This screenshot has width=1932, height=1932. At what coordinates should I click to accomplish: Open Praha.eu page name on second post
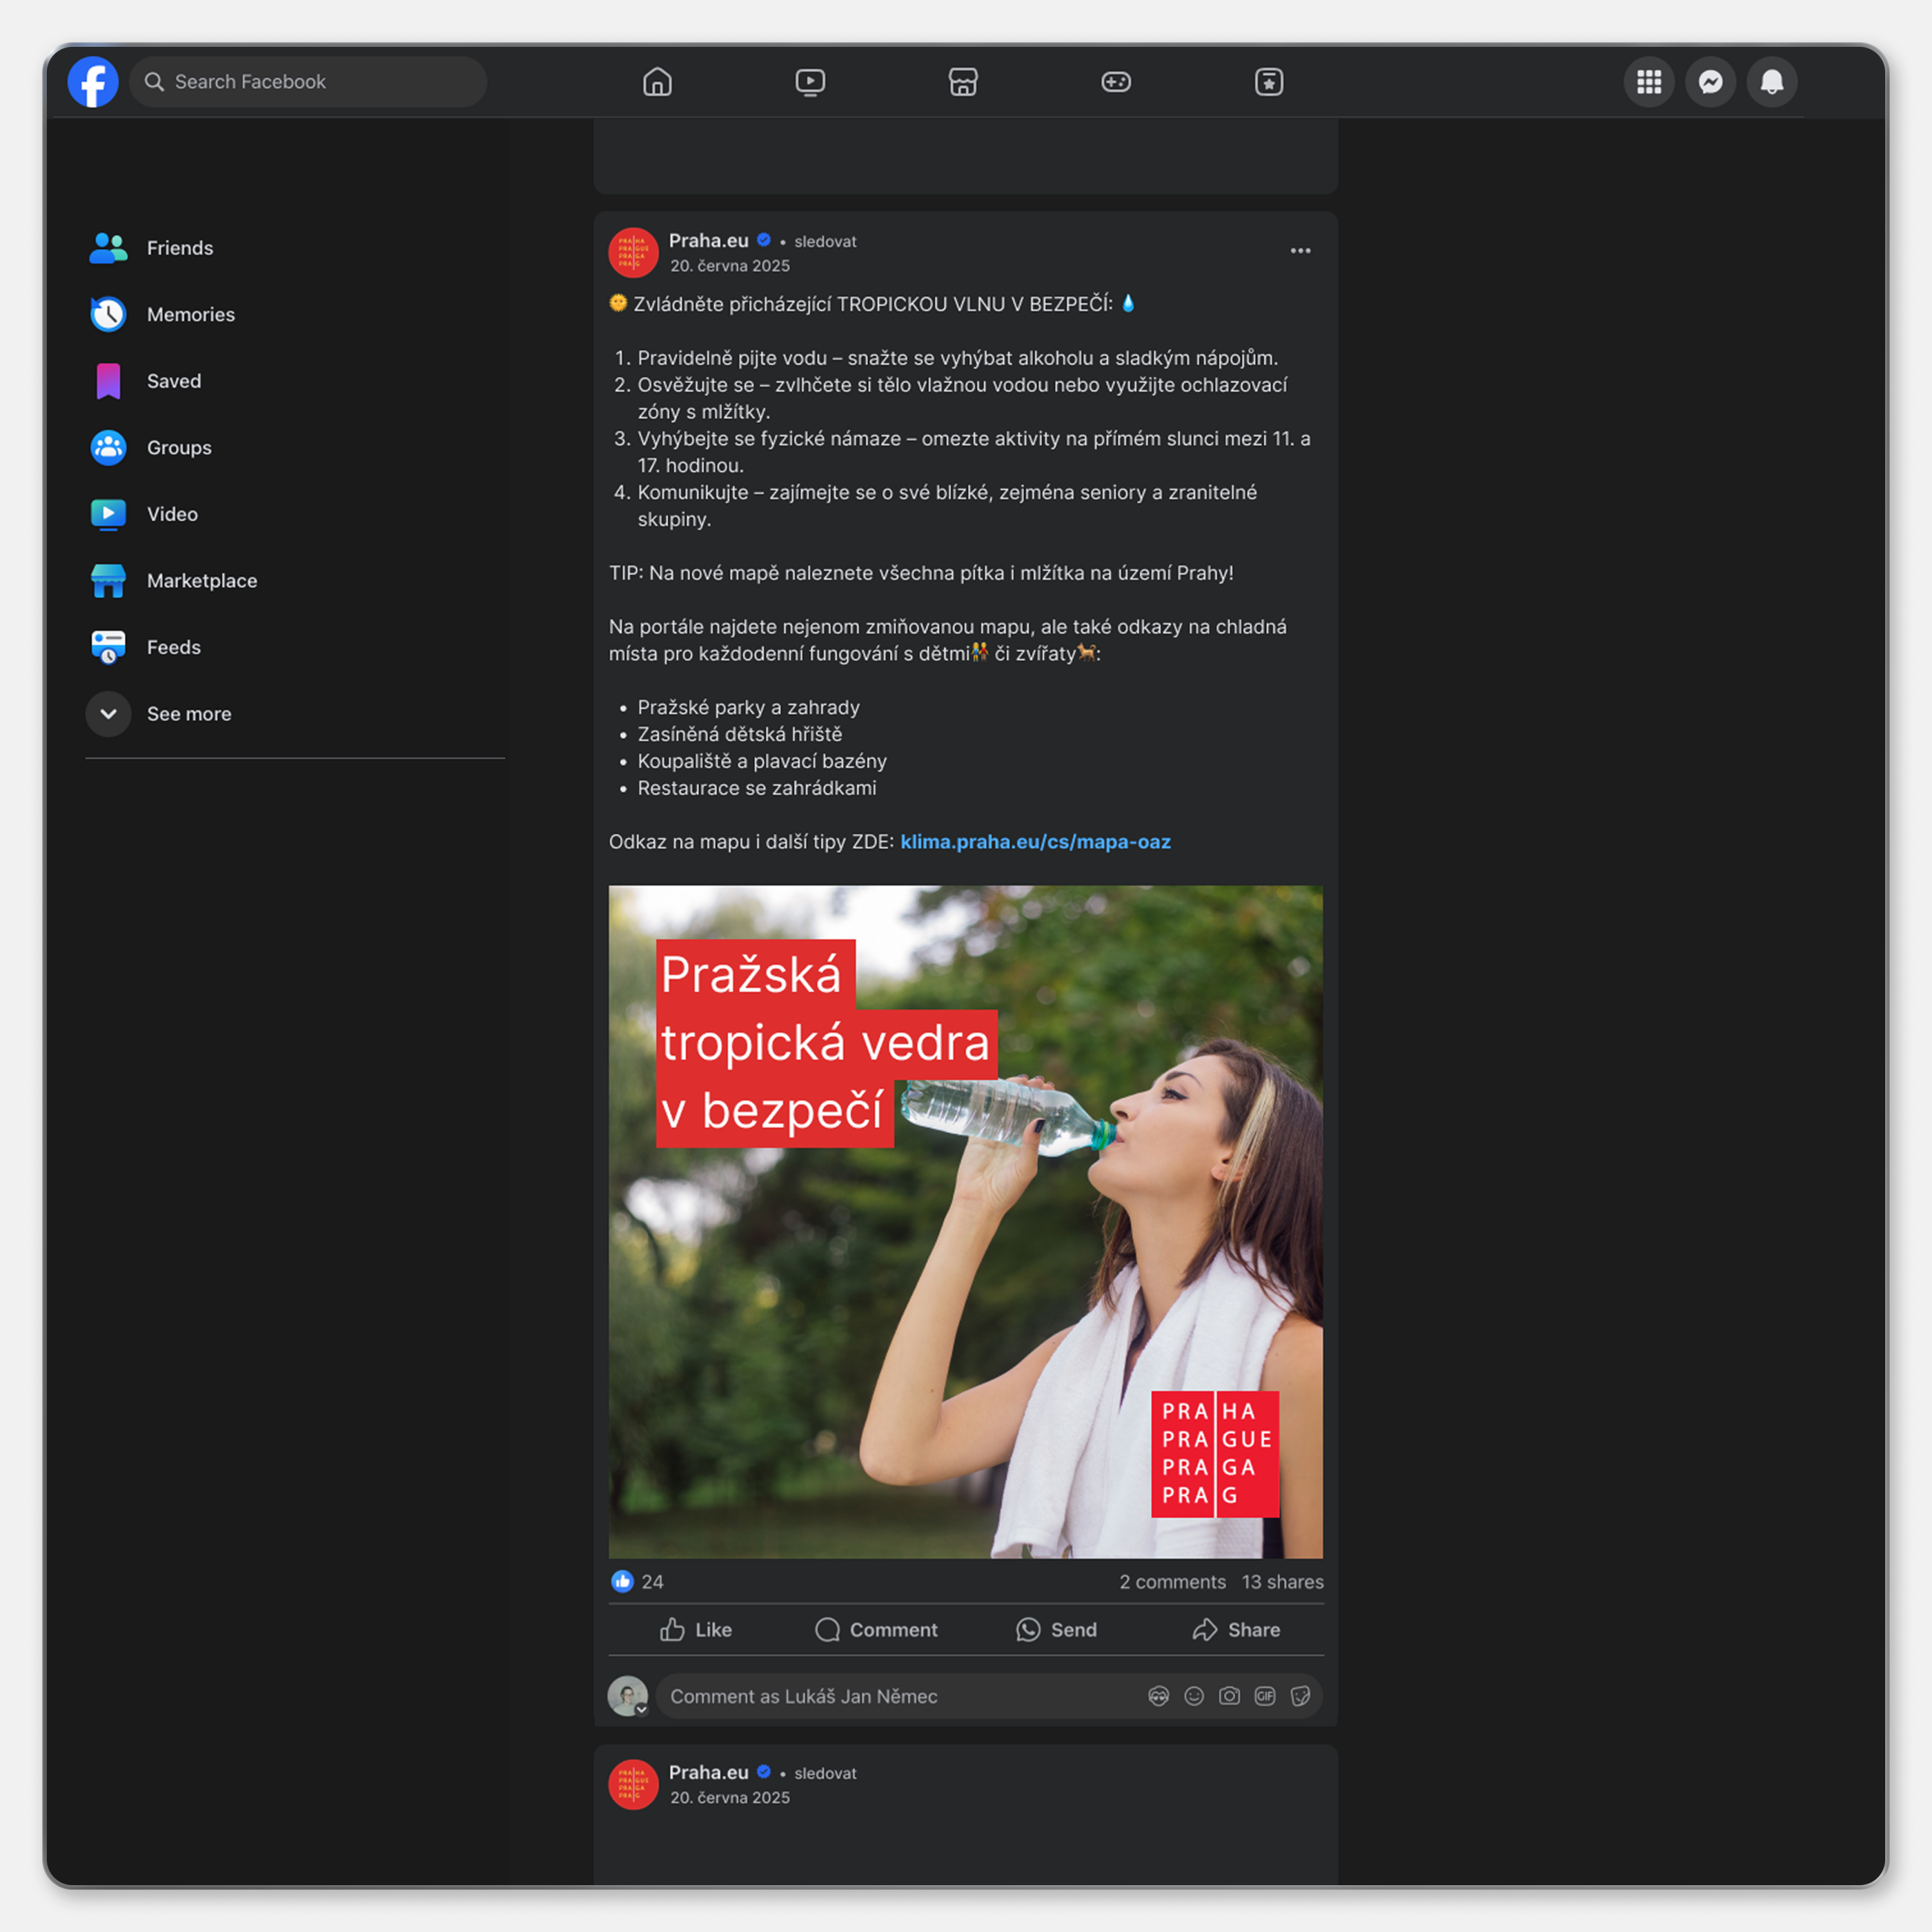pyautogui.click(x=708, y=1773)
